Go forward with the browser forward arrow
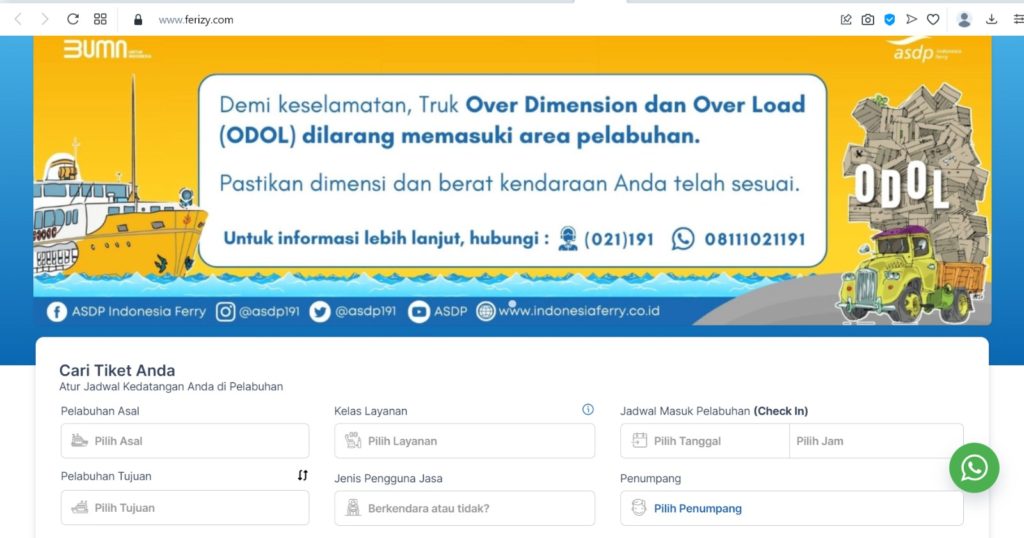Viewport: 1024px width, 538px height. pos(44,20)
